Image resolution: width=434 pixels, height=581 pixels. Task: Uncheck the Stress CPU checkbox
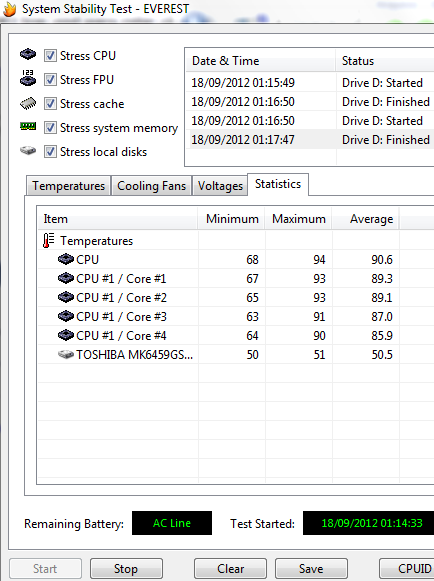pyautogui.click(x=50, y=56)
